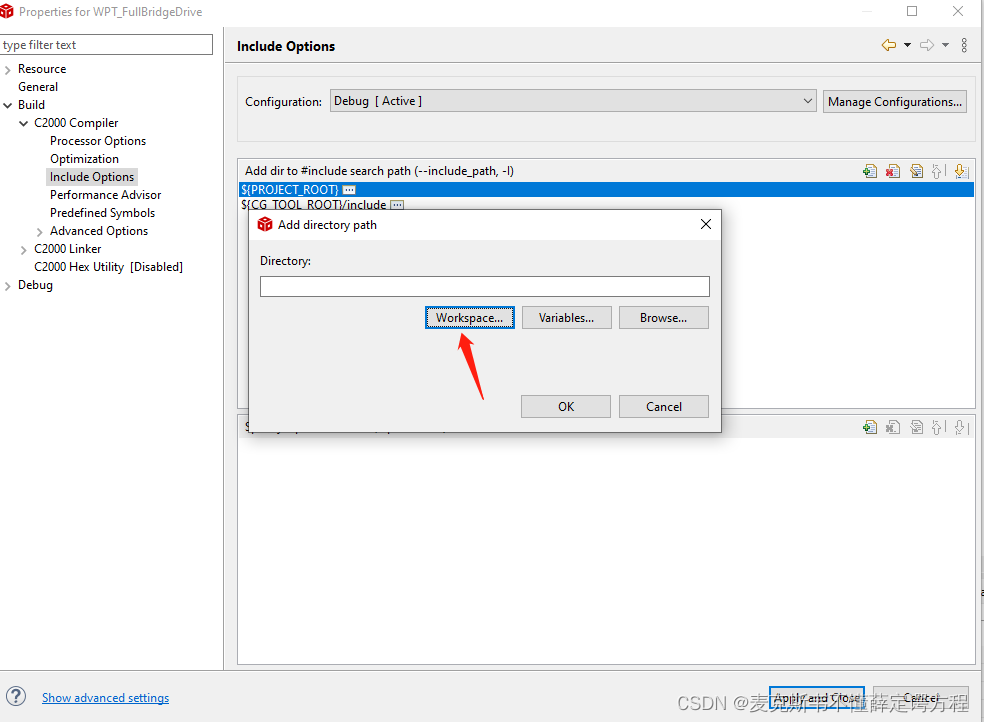Screen dimensions: 984x722
Task: Focus the Directory input field
Action: click(x=484, y=287)
